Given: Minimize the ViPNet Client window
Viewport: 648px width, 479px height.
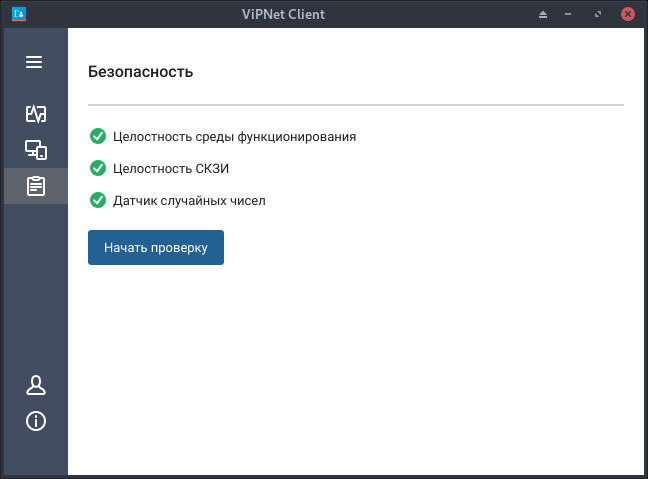Looking at the screenshot, I should coord(568,14).
